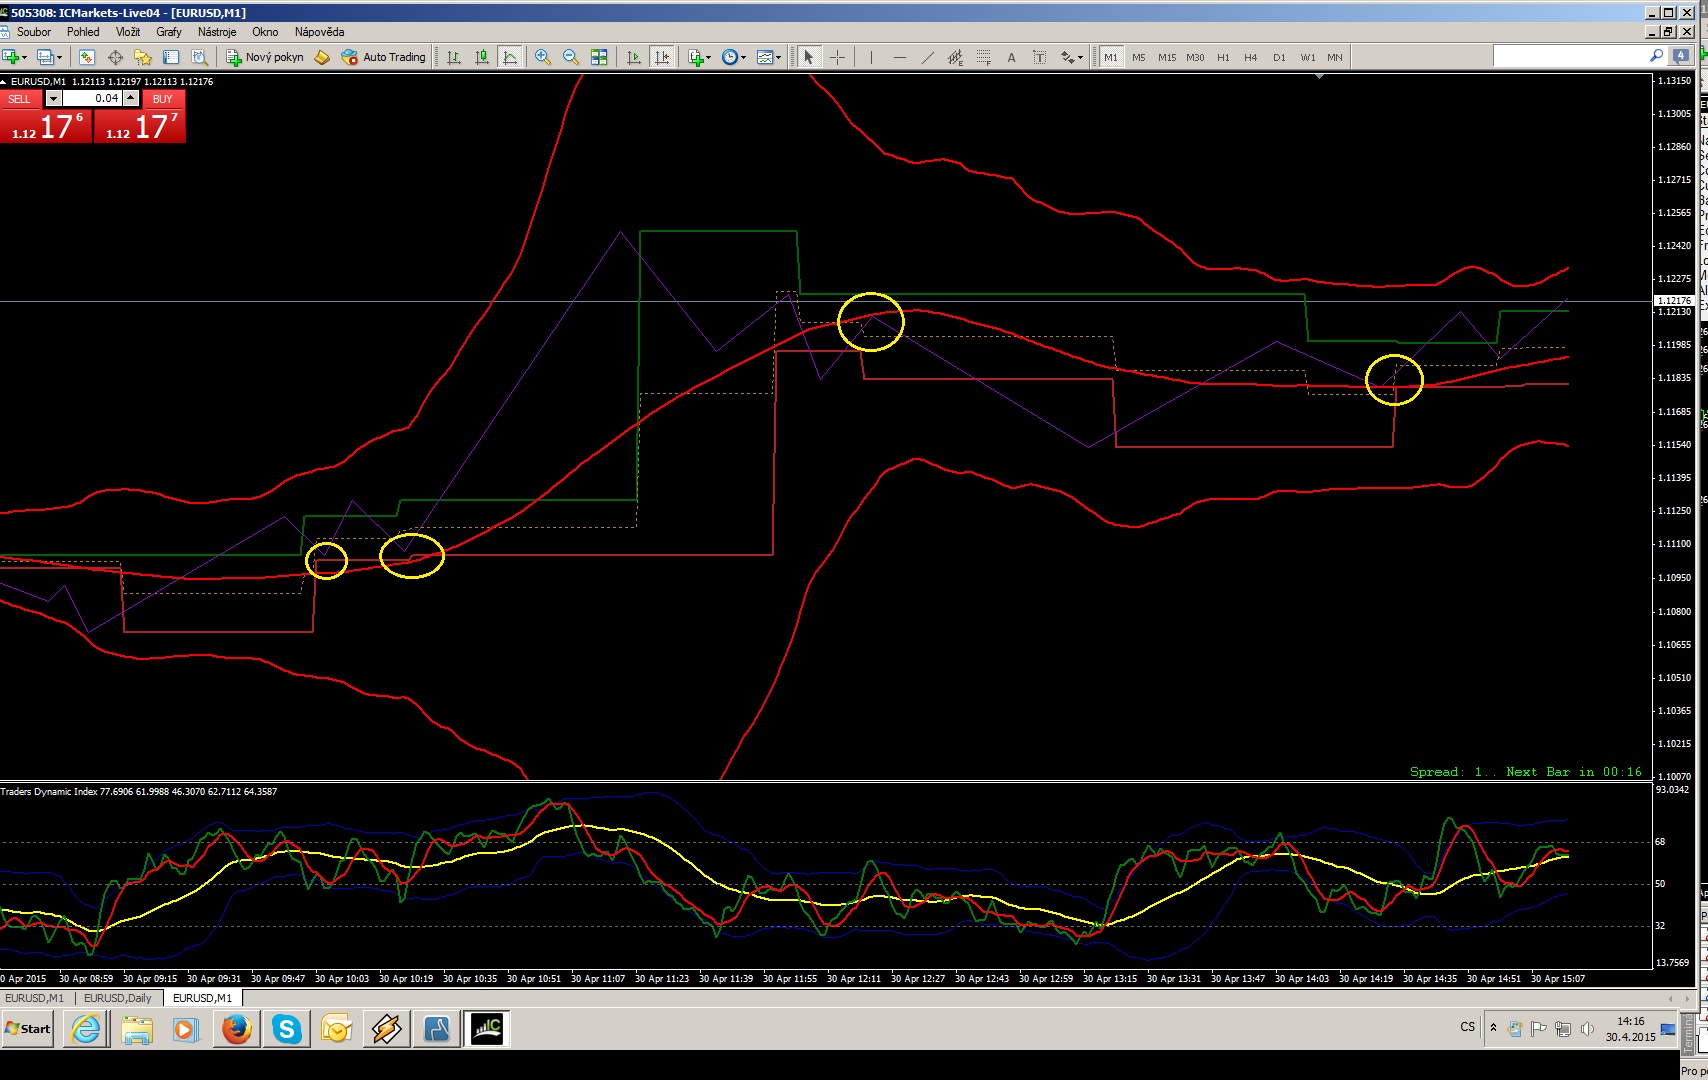Launch Firefox from the taskbar

[237, 1028]
